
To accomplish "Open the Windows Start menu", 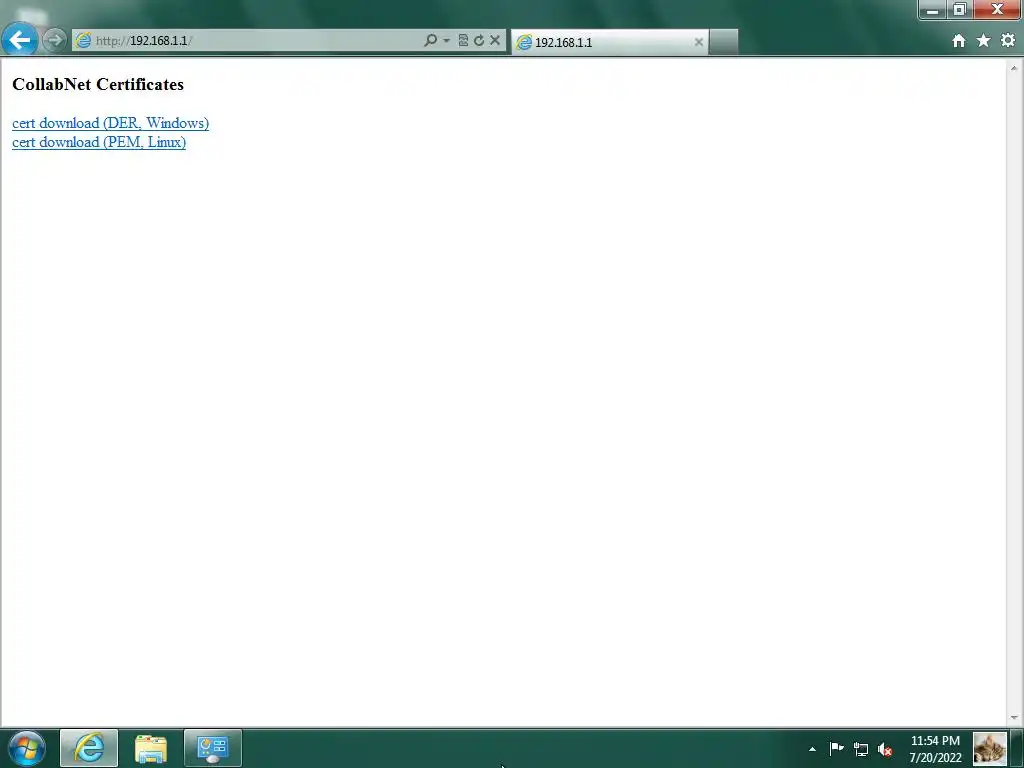I will tap(27, 748).
